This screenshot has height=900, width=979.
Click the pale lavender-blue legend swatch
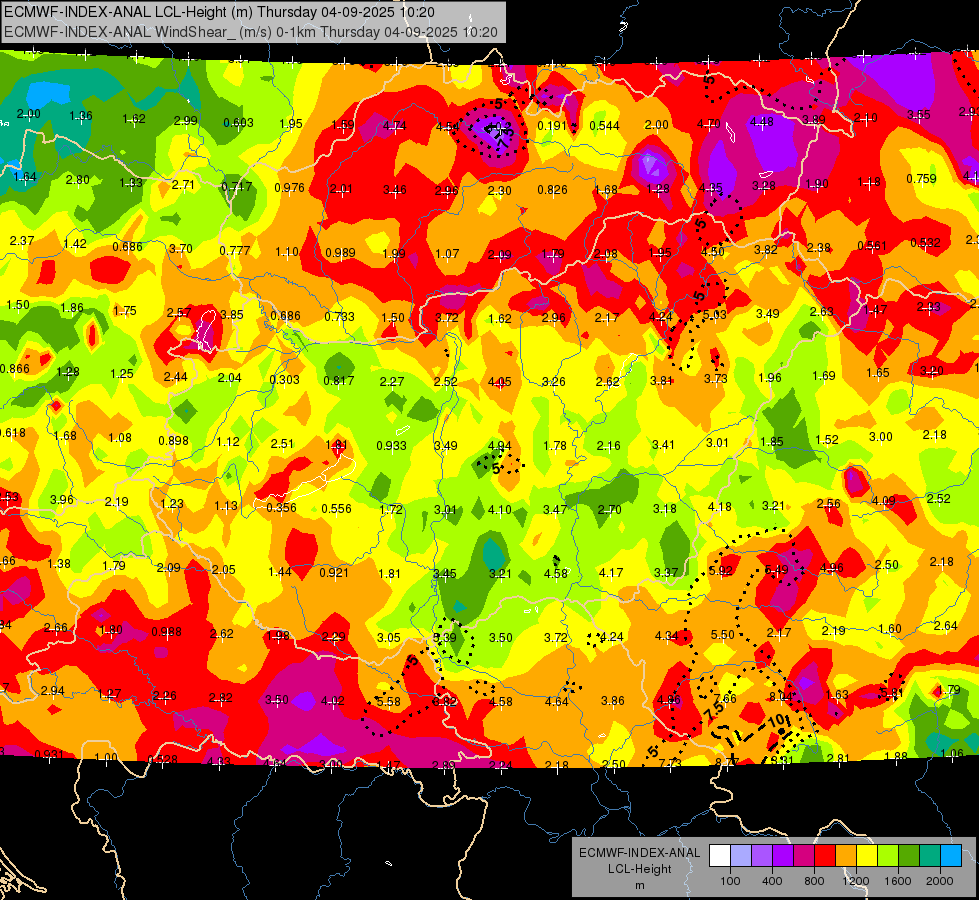[741, 855]
